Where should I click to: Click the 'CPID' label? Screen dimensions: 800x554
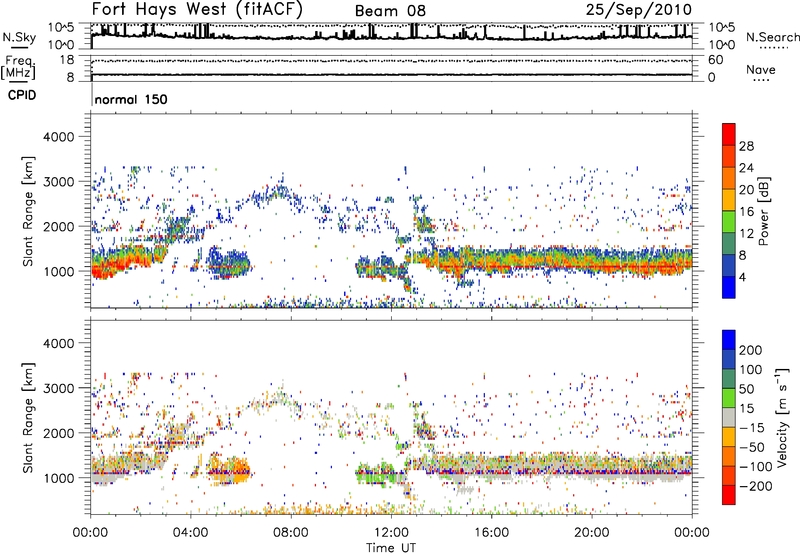click(x=22, y=95)
